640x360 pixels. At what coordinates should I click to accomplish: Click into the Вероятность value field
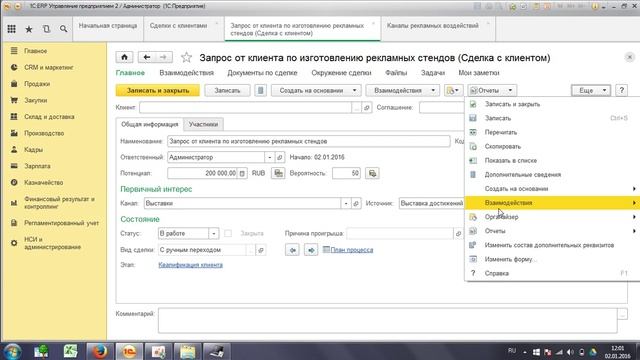[346, 173]
